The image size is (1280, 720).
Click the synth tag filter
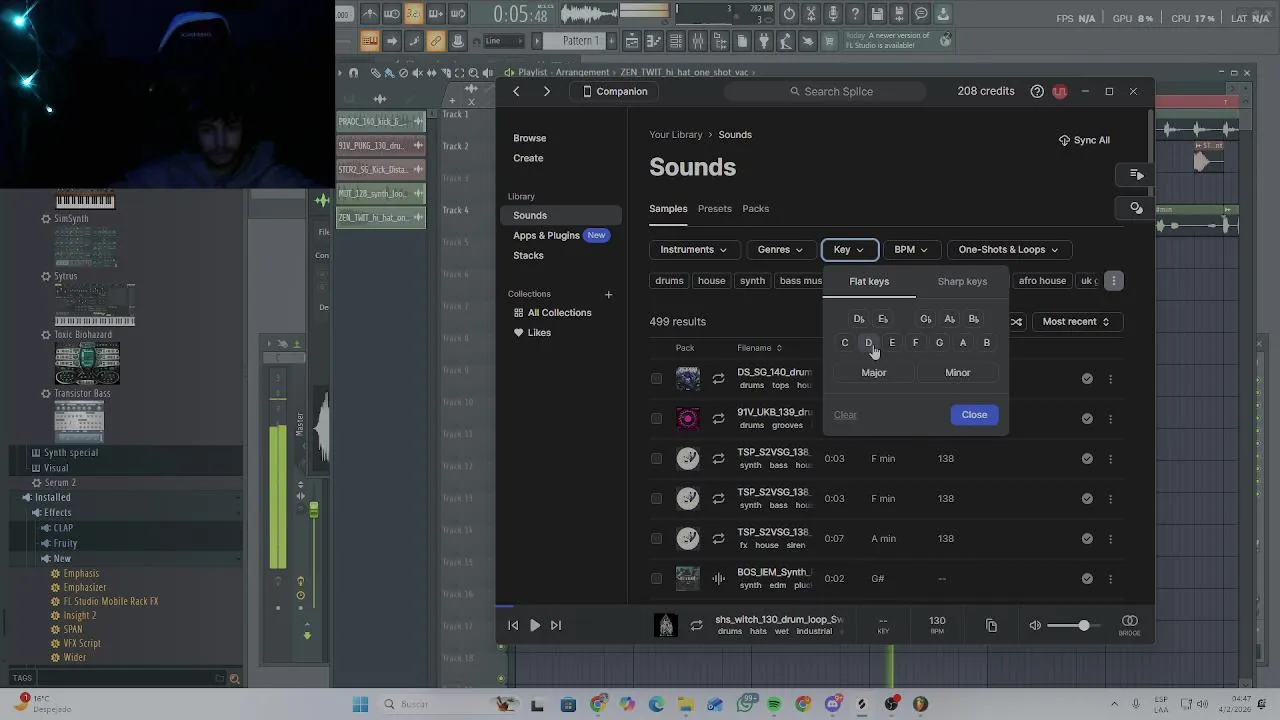752,281
